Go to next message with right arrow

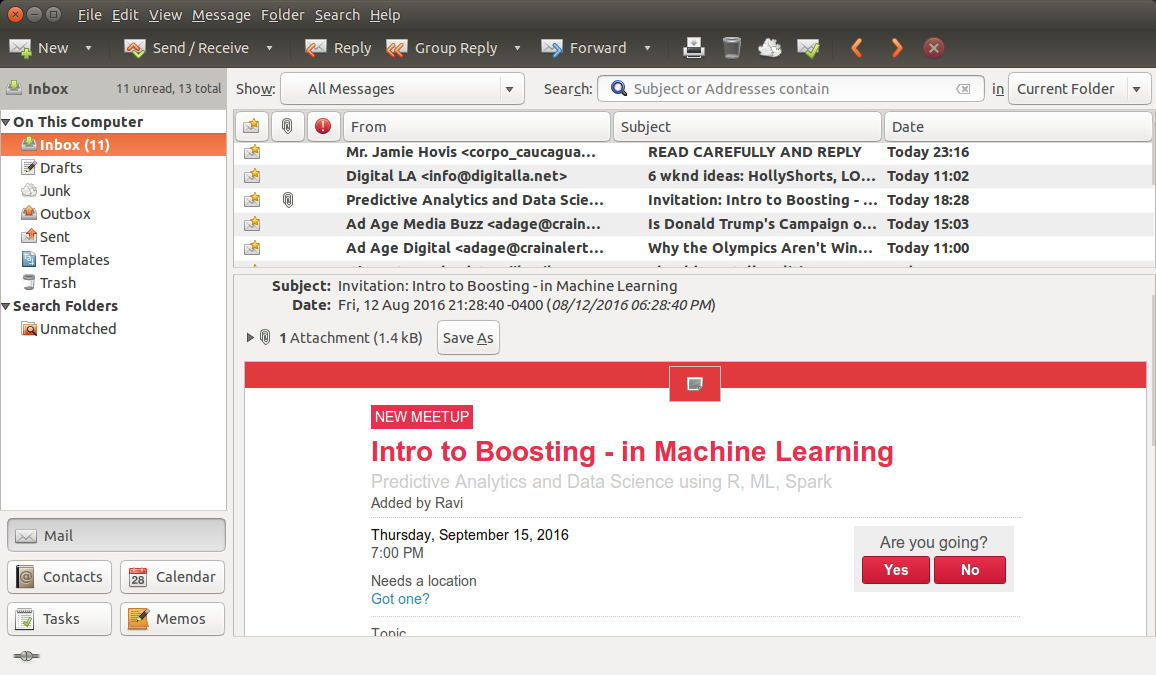(x=896, y=48)
